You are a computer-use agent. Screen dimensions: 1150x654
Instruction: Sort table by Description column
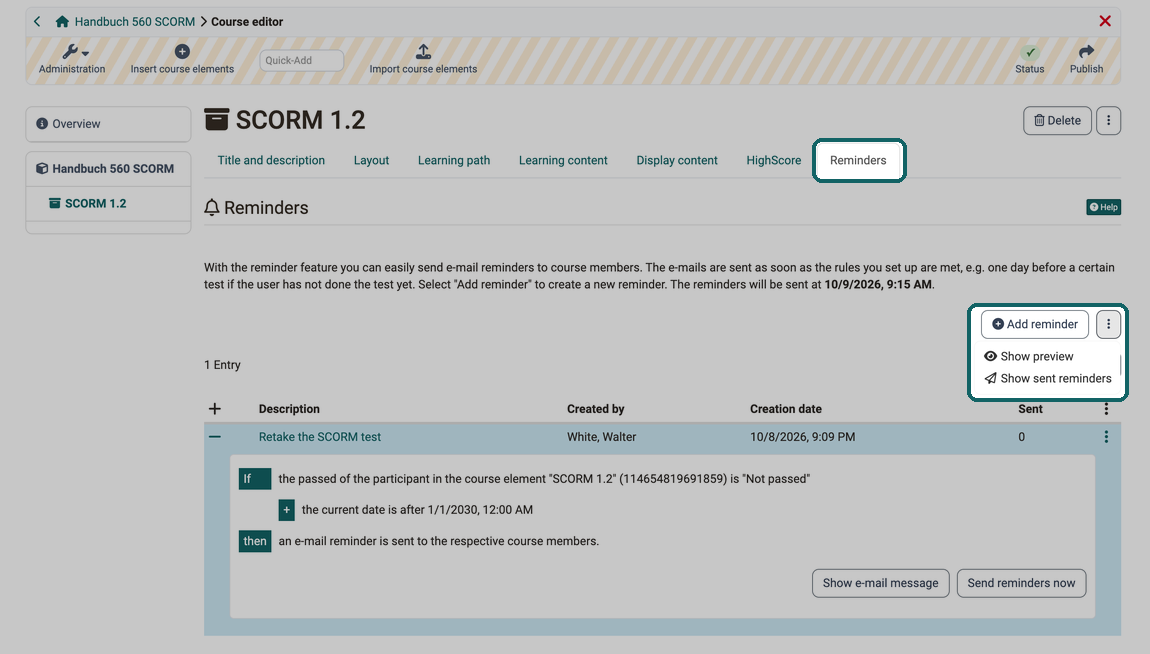click(289, 409)
